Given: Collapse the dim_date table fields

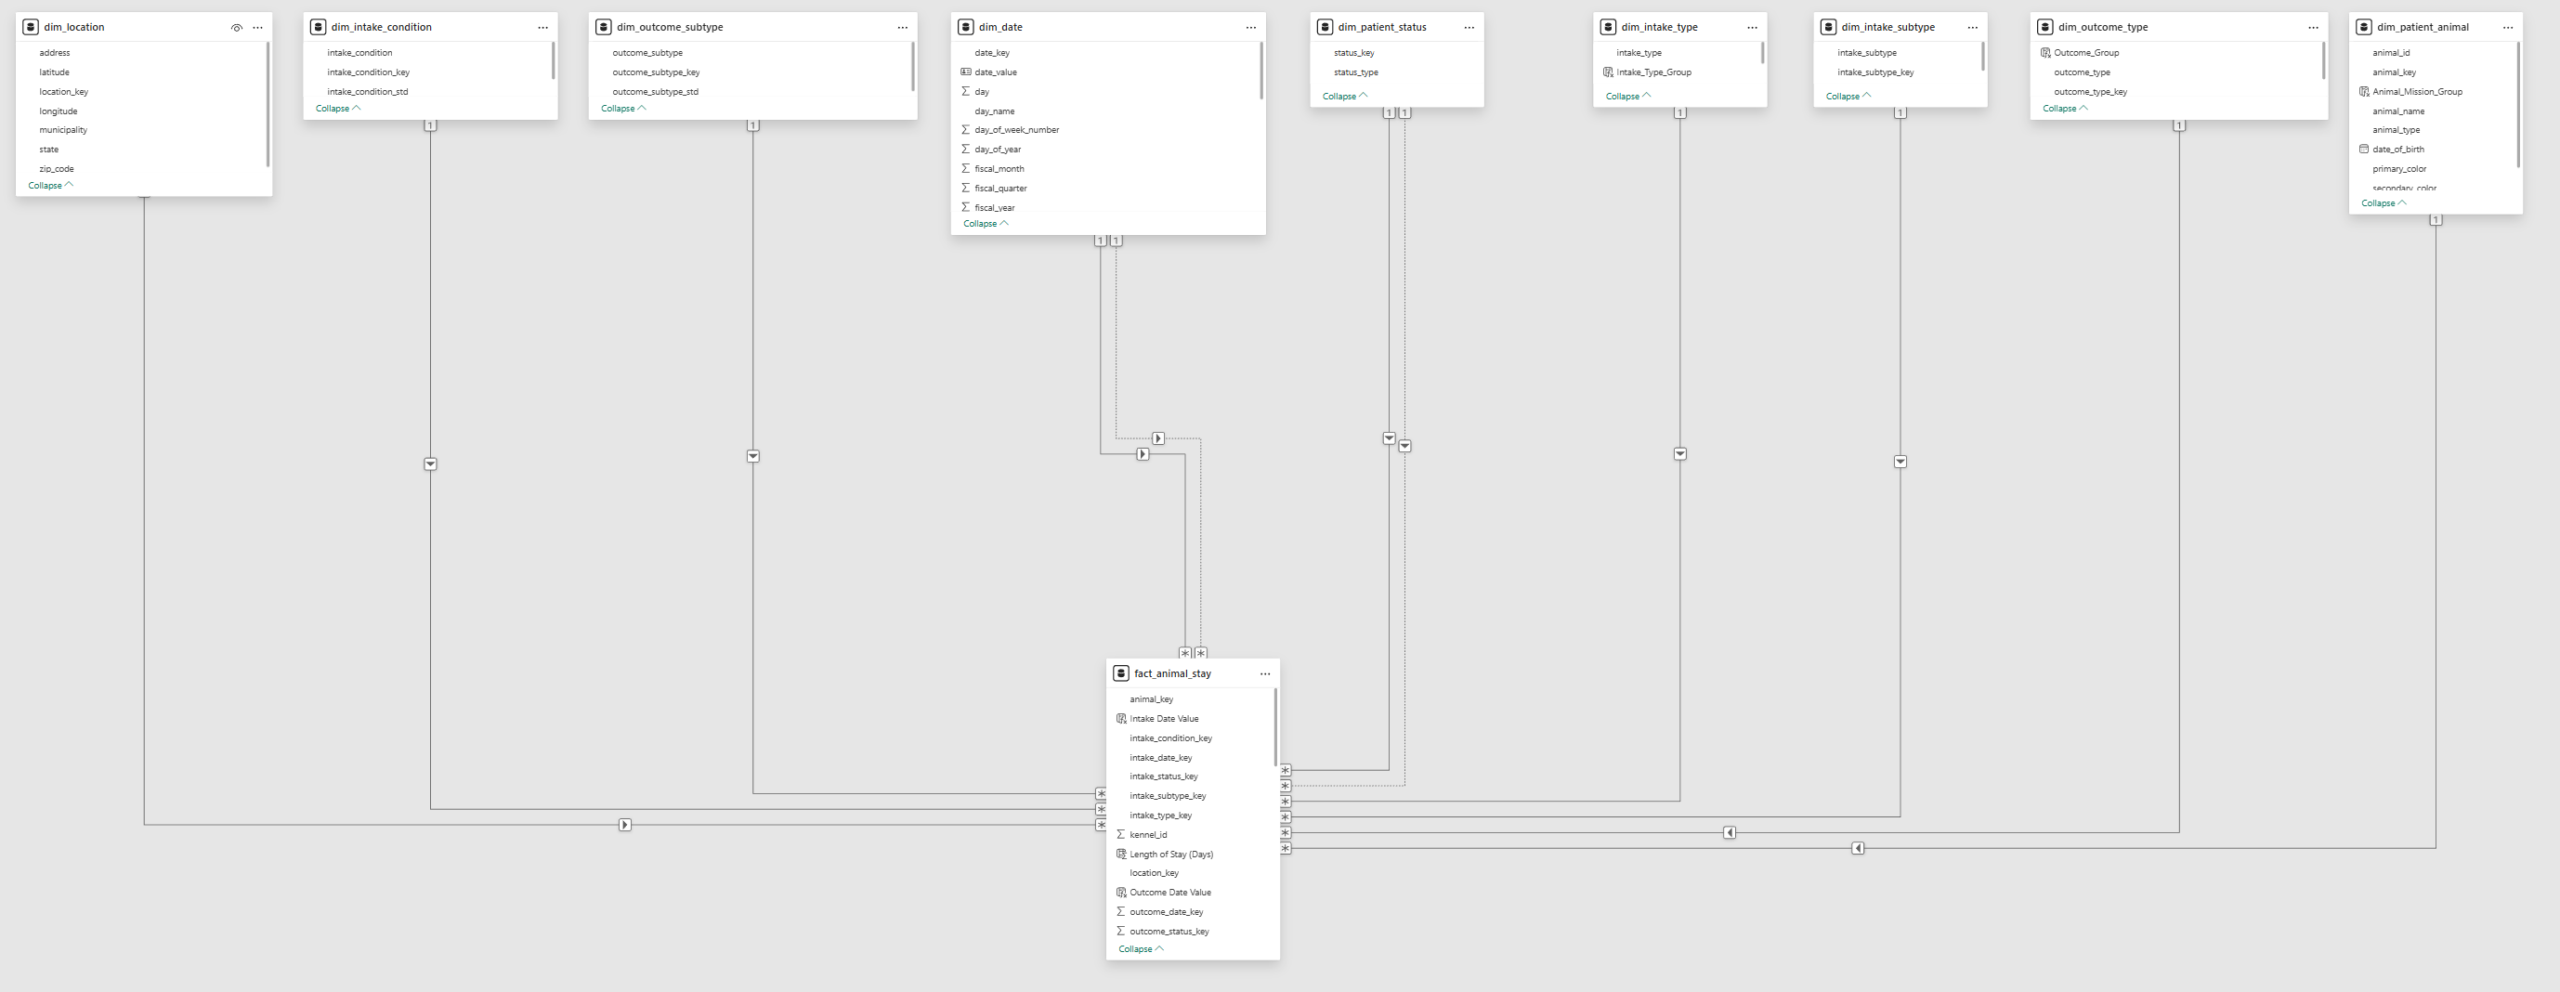Looking at the screenshot, I should click(985, 224).
